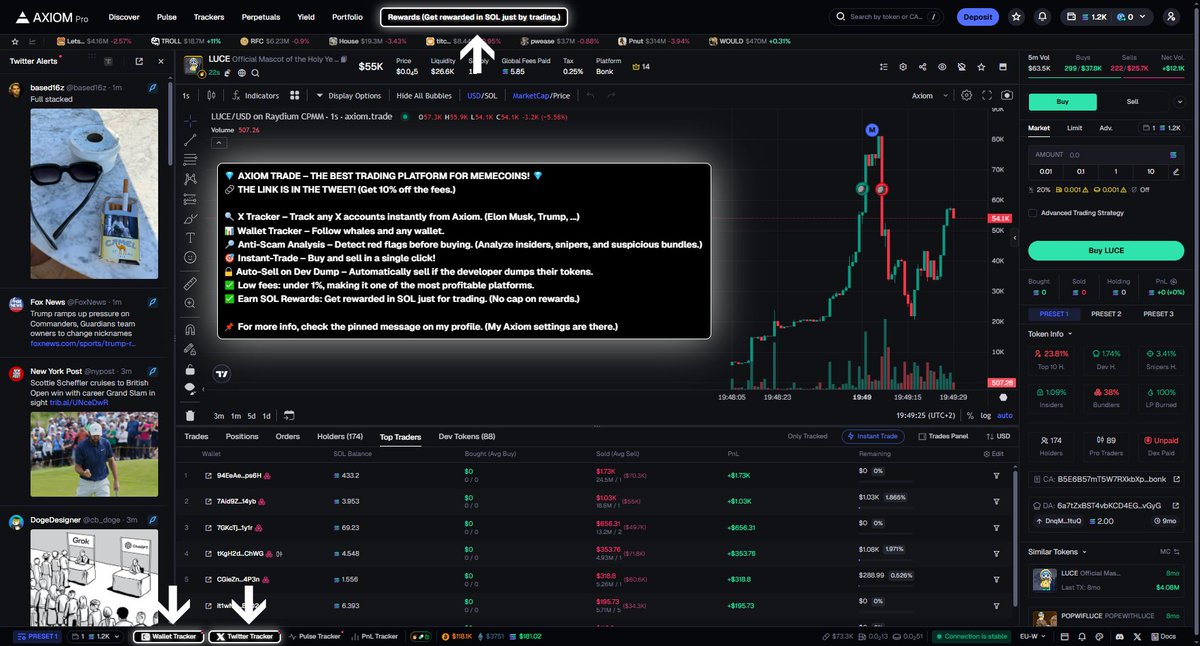This screenshot has height=646, width=1200.
Task: Click the token search box
Action: (886, 17)
